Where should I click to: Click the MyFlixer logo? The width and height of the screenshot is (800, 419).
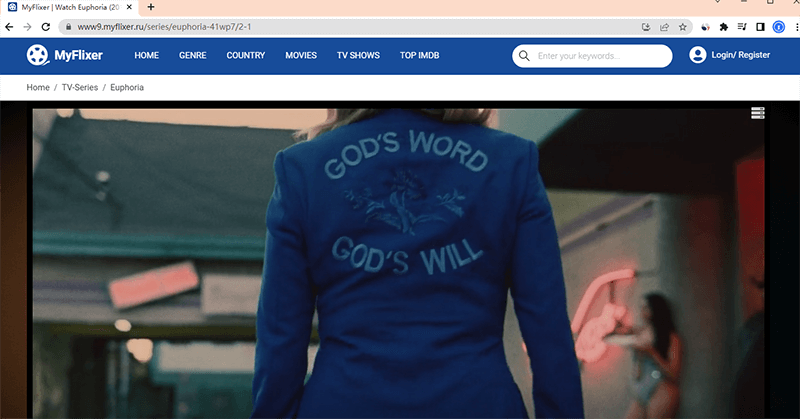65,55
